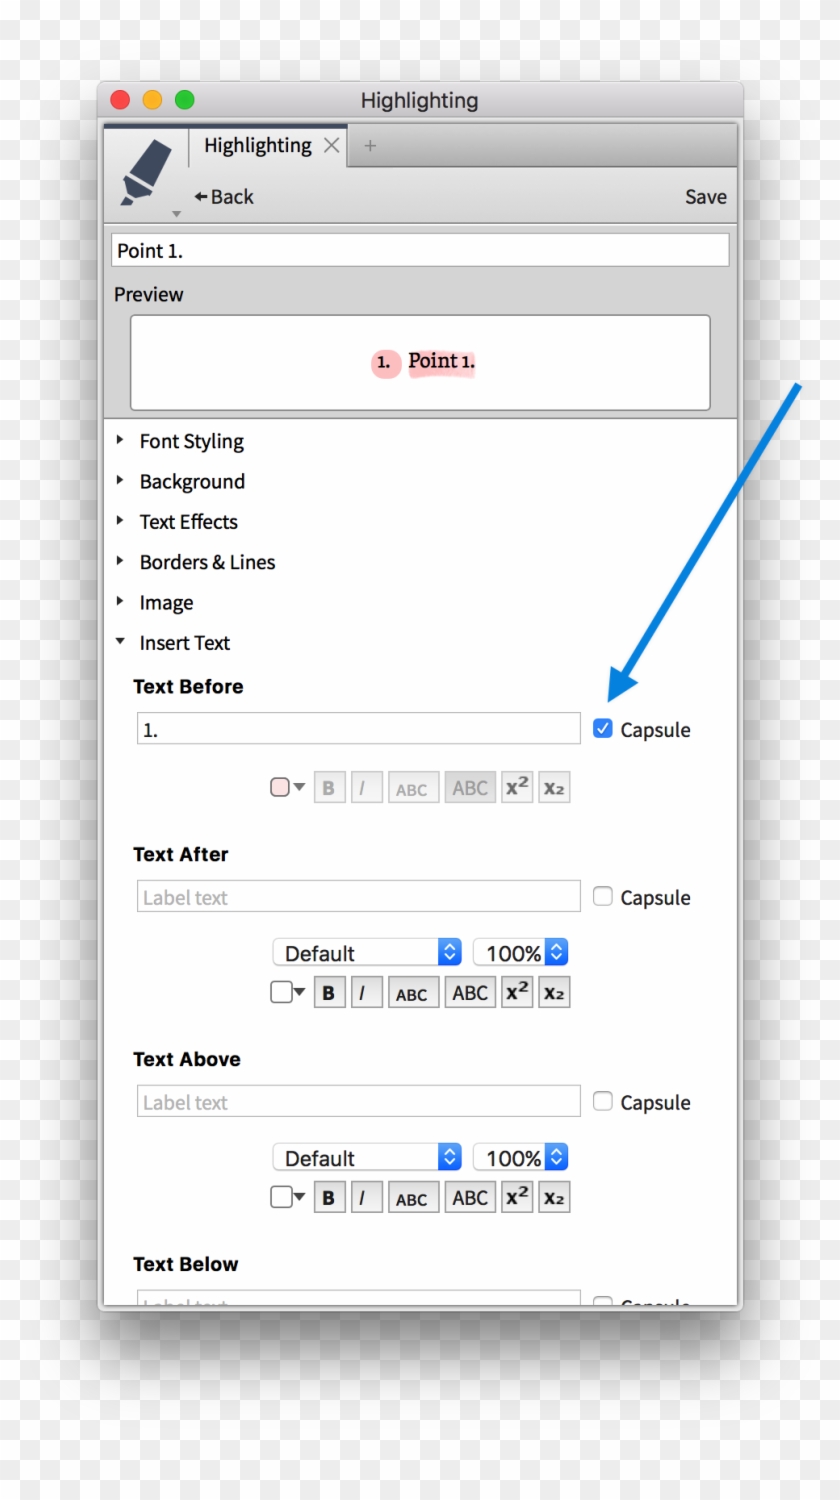Uncheck the Capsule option for Text Before
This screenshot has height=1500, width=840.
[x=603, y=729]
